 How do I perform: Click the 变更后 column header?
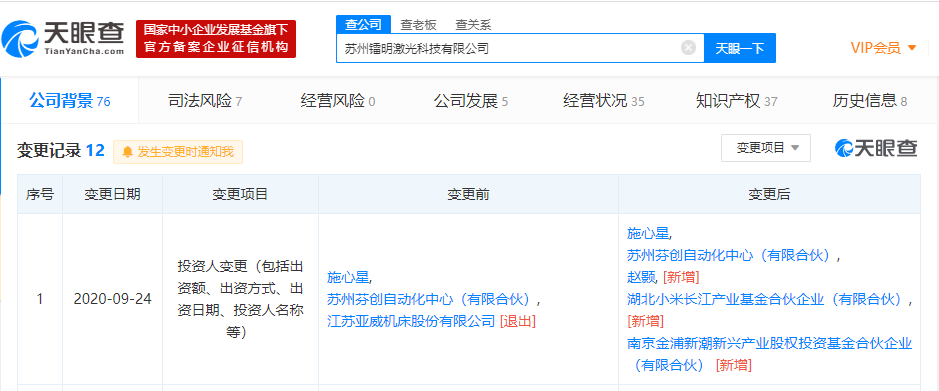769,194
